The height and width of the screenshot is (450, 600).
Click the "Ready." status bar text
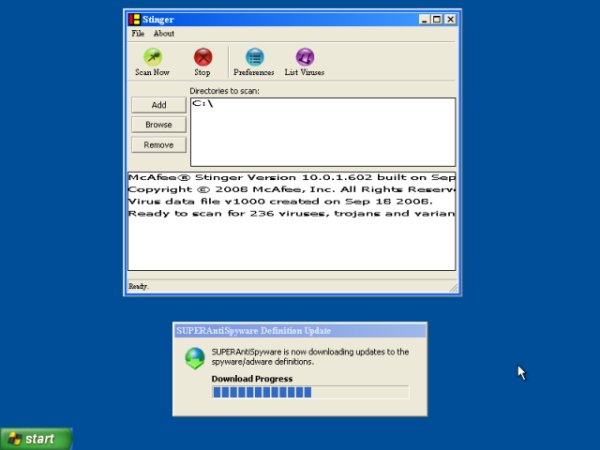(x=139, y=286)
